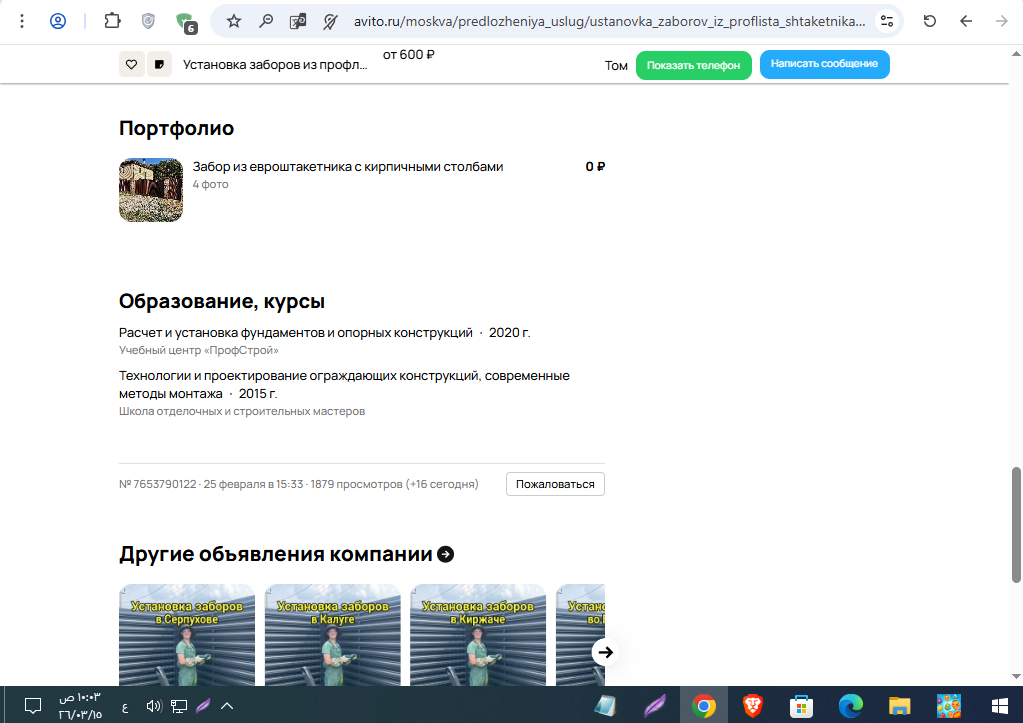Bookmark this page with the star icon
Screen dimensions: 1023x723
tap(234, 22)
